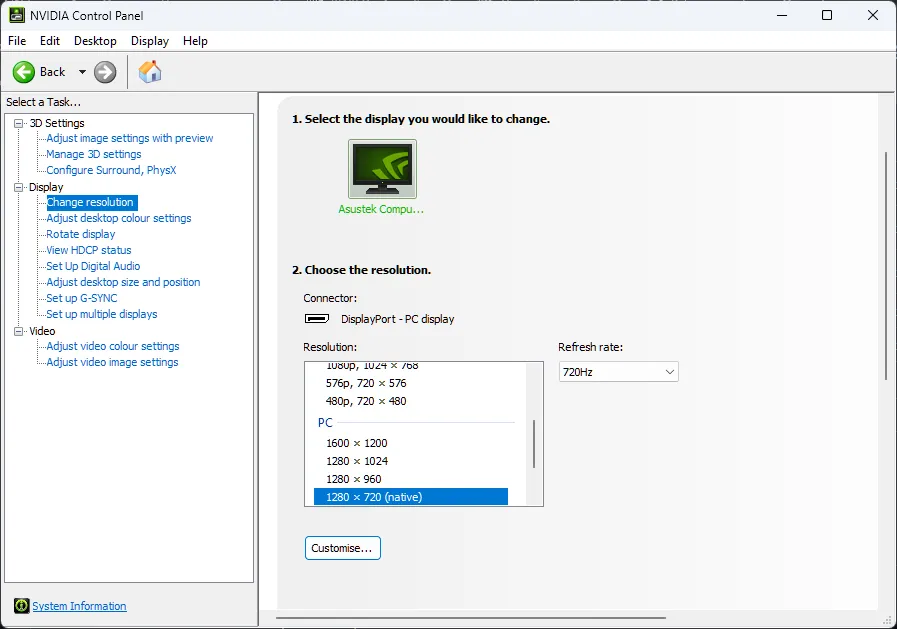This screenshot has height=629, width=897.
Task: Collapse the Display tree node
Action: [19, 187]
